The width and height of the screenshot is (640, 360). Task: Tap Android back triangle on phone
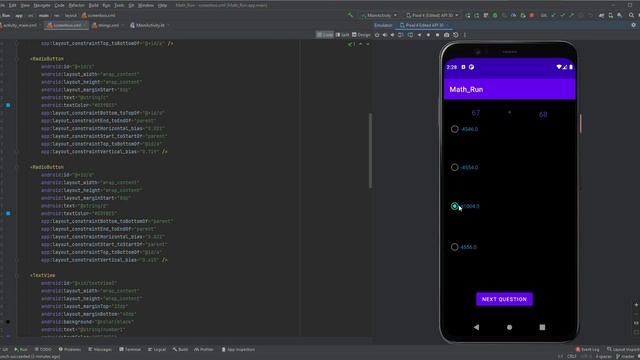point(476,327)
